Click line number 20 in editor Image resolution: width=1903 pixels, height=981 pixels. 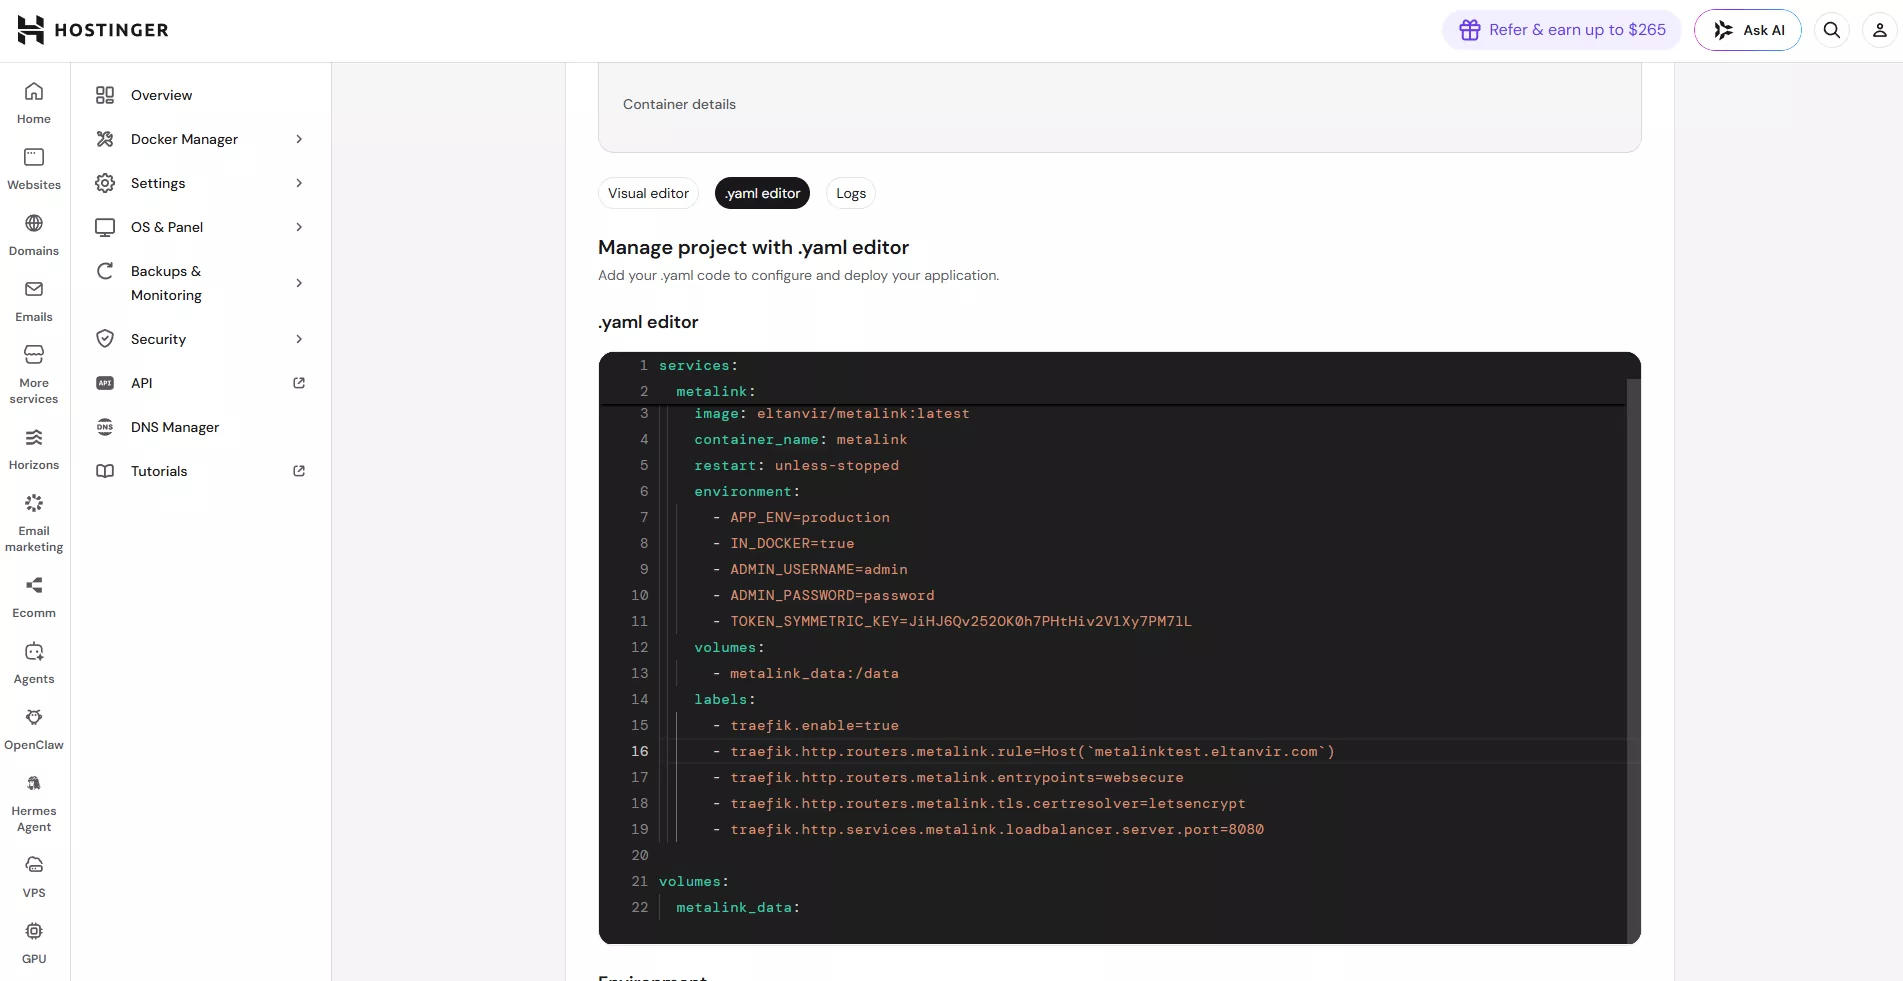640,855
